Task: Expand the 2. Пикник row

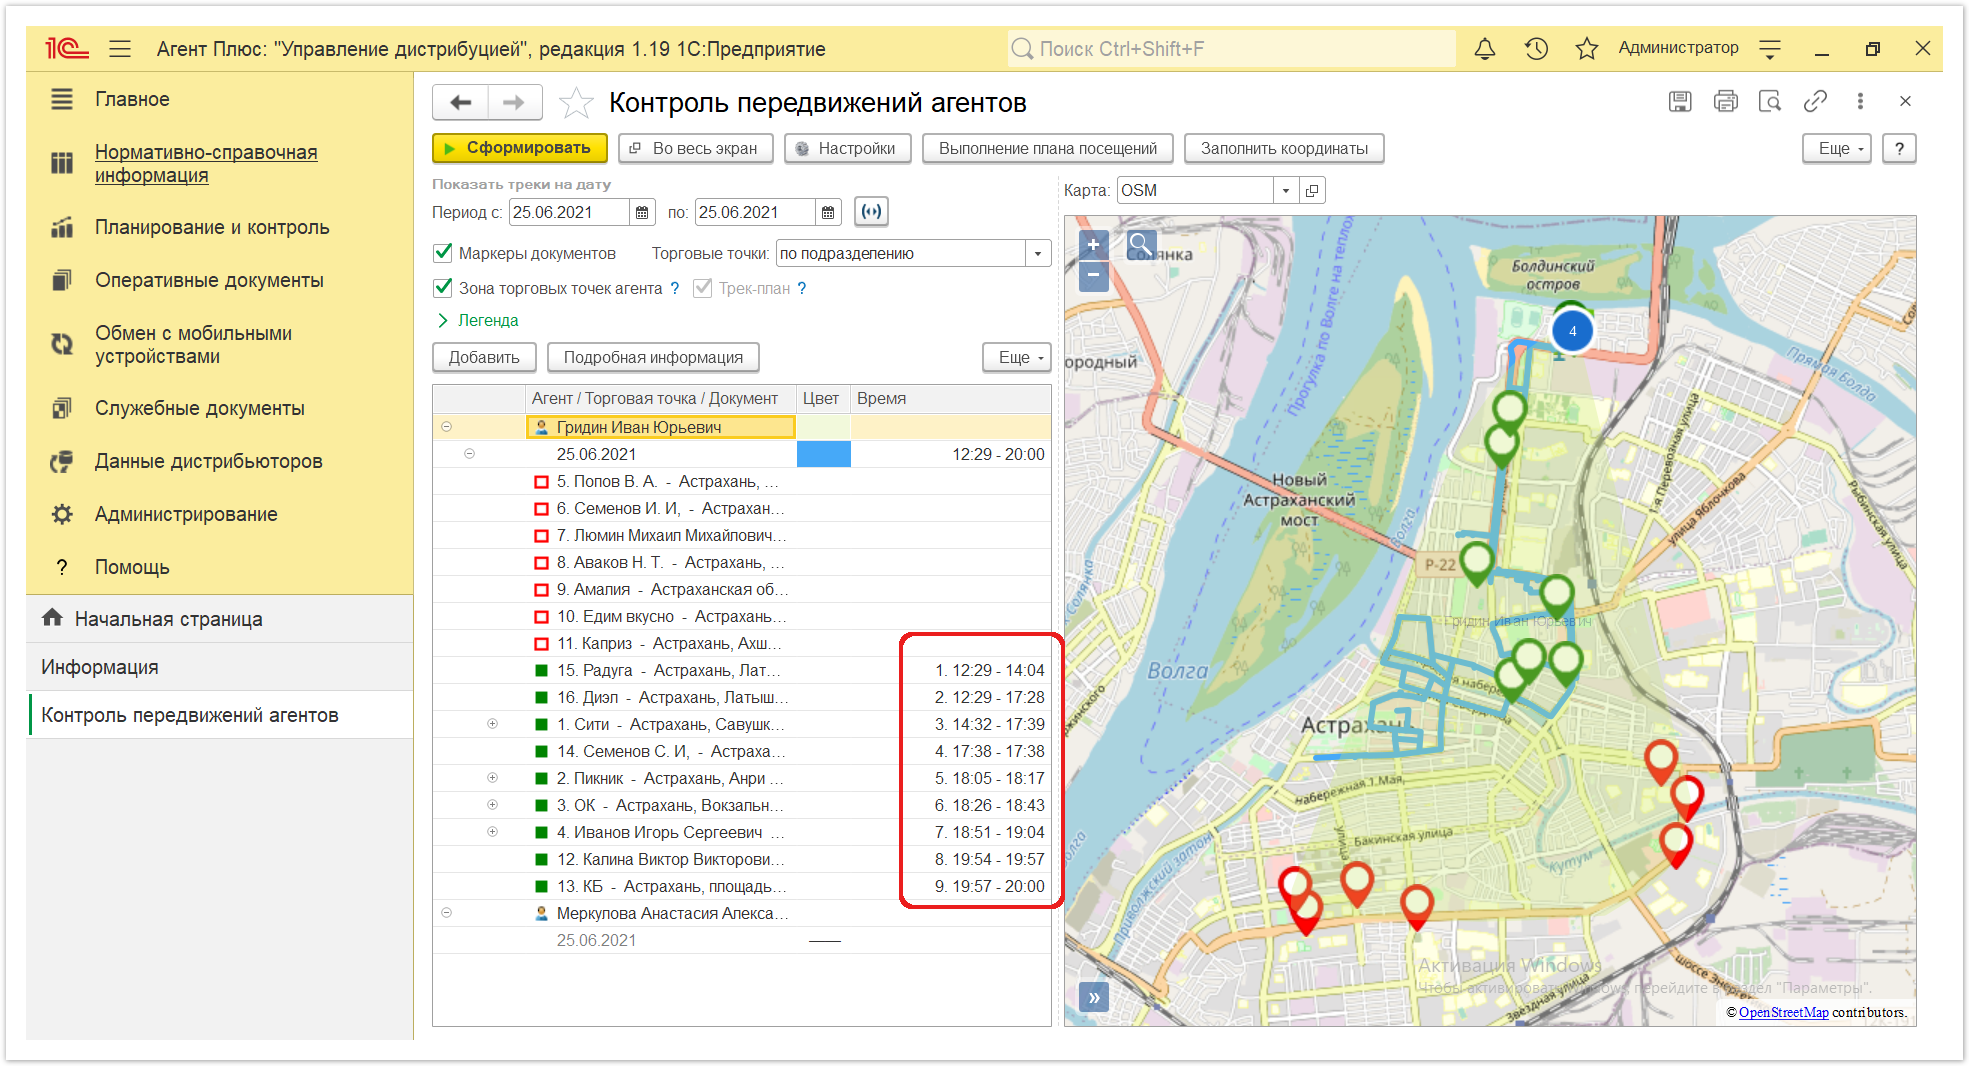Action: click(x=492, y=778)
